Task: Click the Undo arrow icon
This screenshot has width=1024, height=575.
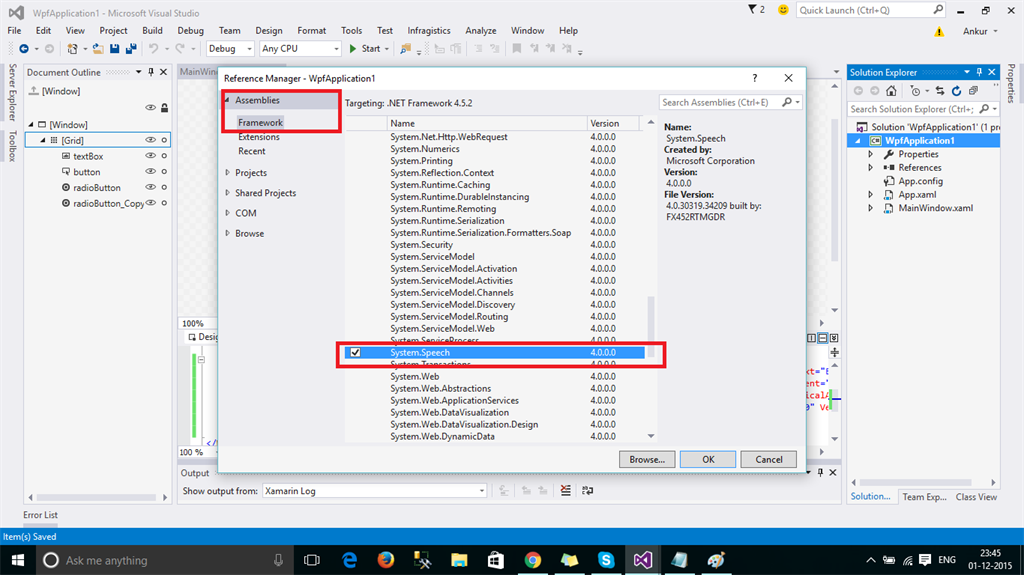Action: click(153, 49)
